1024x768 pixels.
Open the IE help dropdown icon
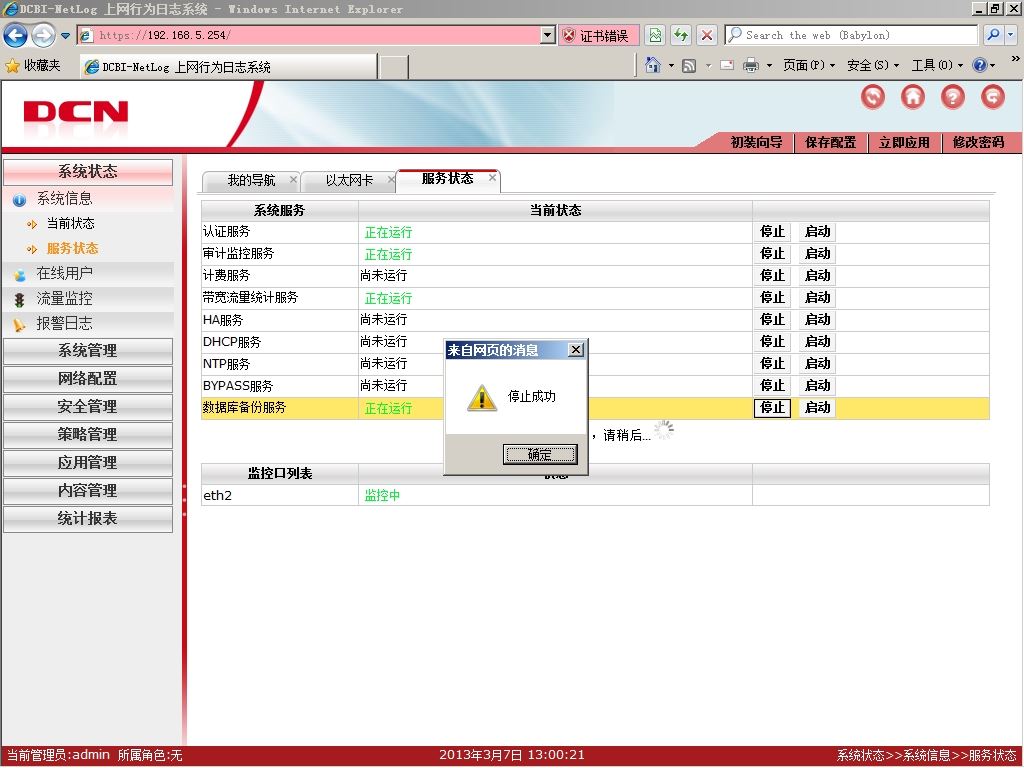[x=984, y=65]
